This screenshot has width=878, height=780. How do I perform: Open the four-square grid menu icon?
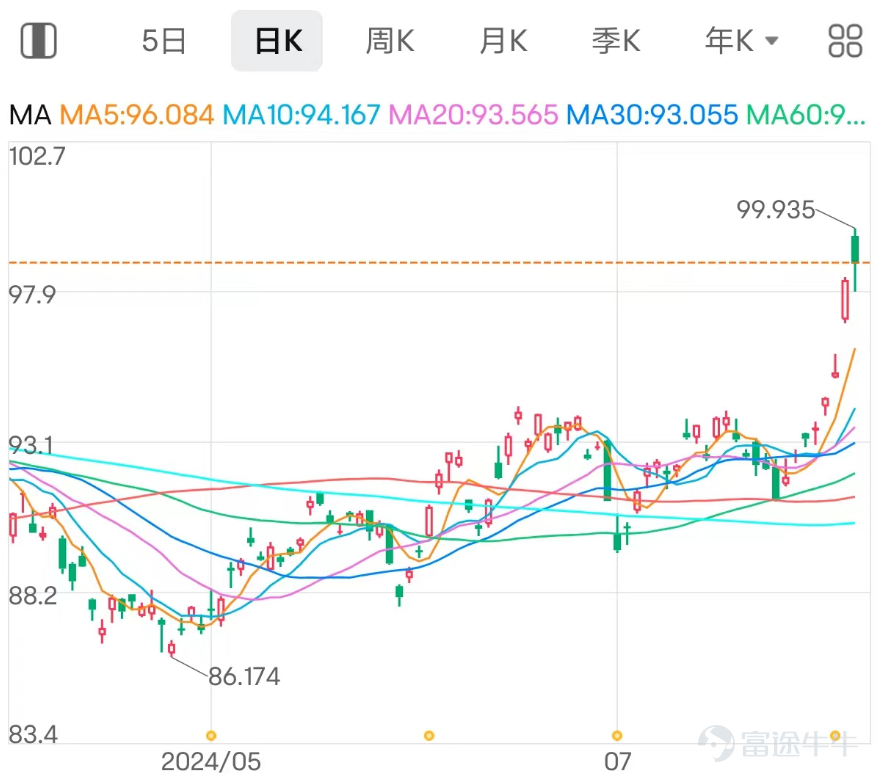click(845, 40)
